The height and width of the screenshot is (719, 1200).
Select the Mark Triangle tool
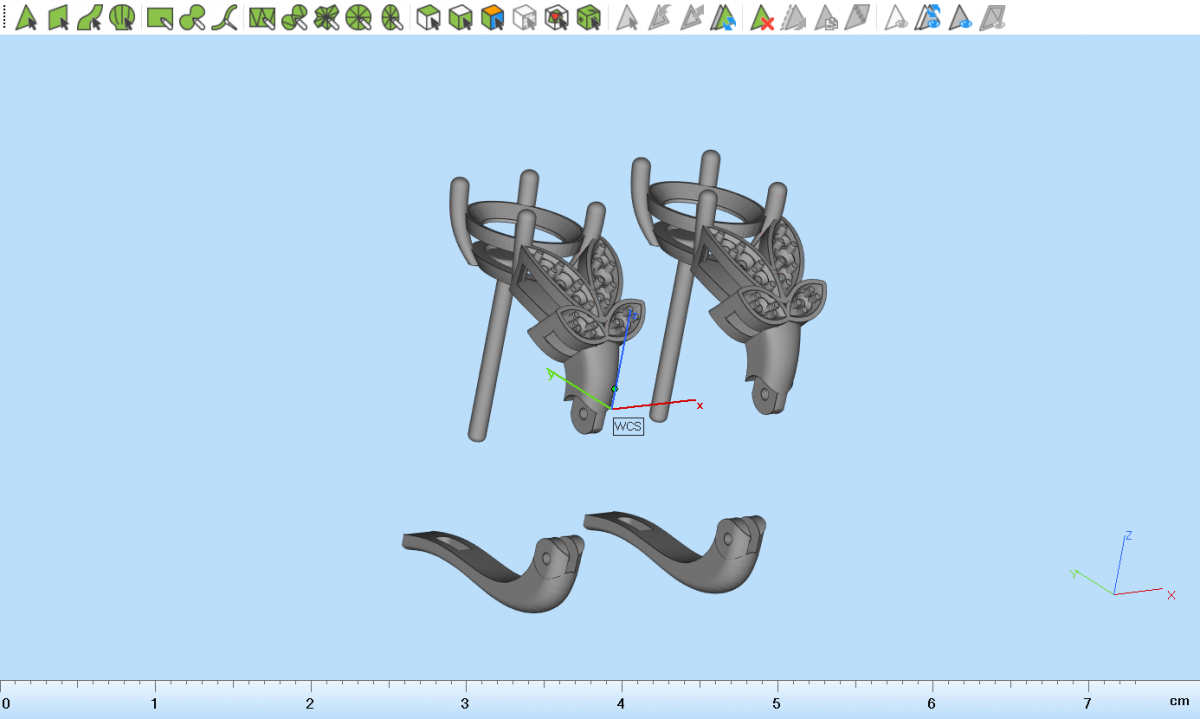(x=26, y=17)
